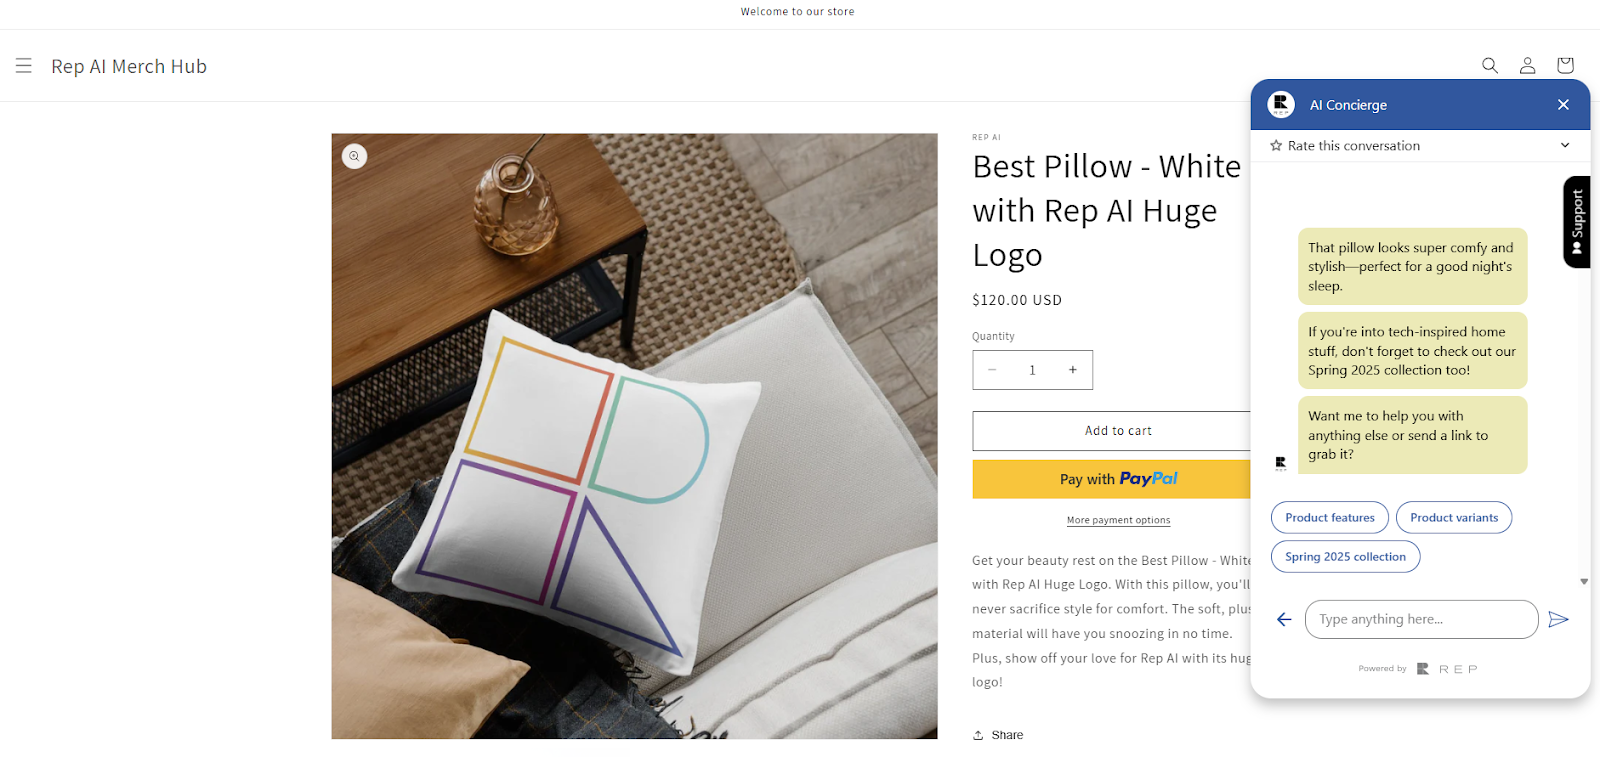
Task: Send the chat message arrow icon
Action: tap(1558, 620)
